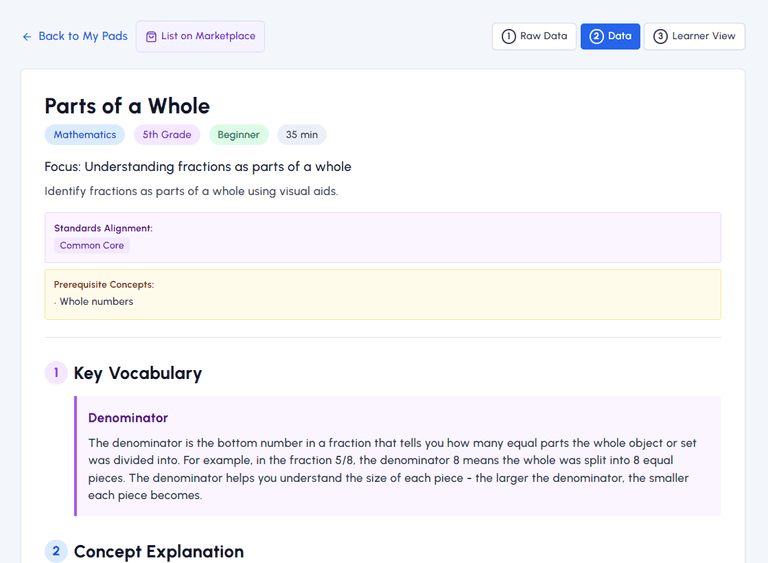Screen dimensions: 768x563
Task: Click the Focus description line
Action: click(198, 167)
